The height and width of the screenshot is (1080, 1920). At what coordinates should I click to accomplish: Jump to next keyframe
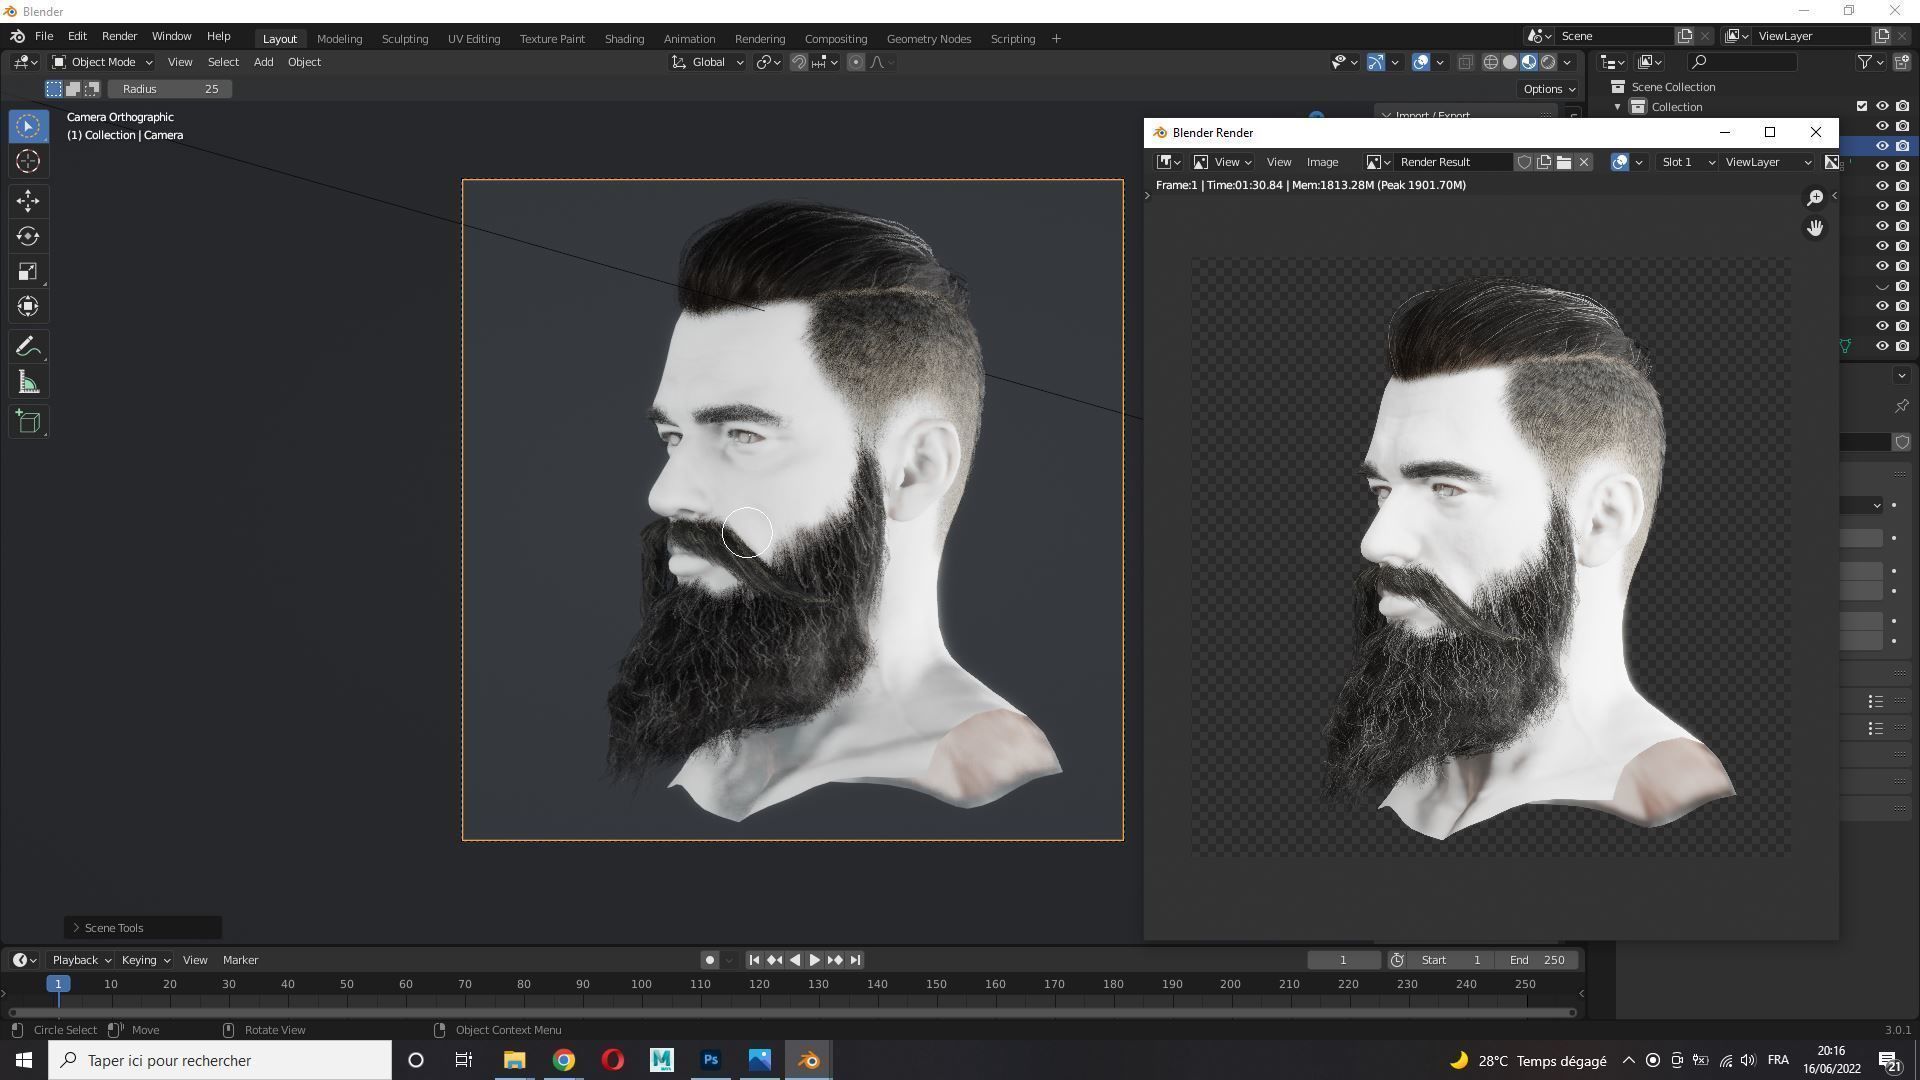point(835,960)
